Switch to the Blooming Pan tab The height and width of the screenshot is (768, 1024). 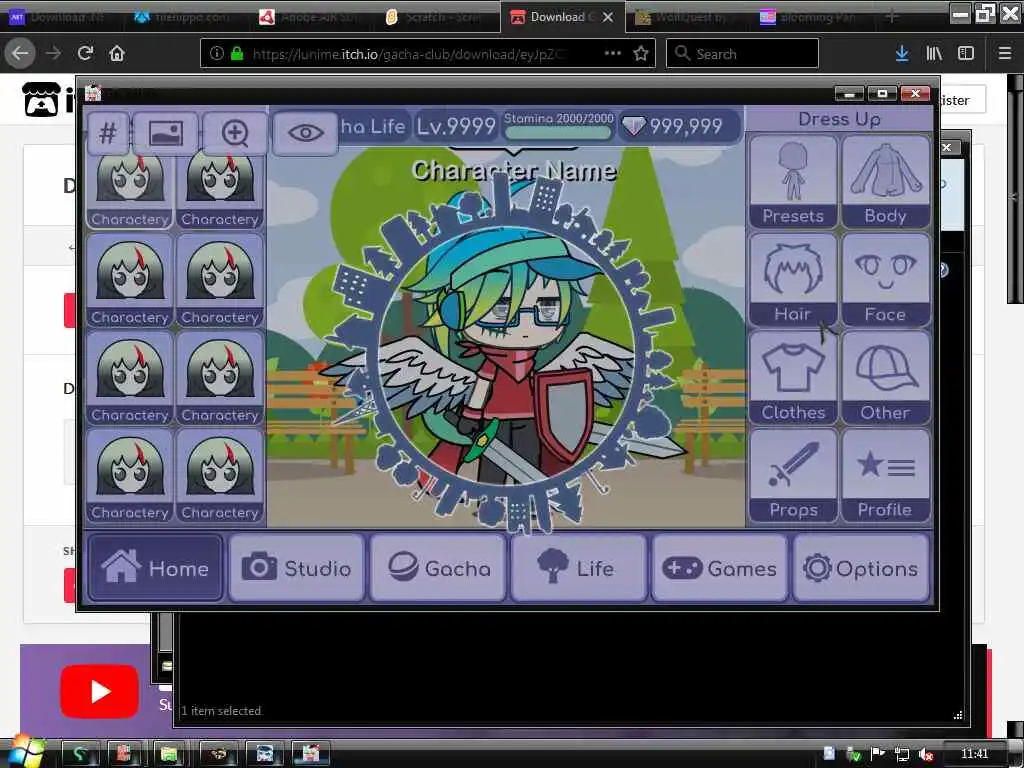point(813,17)
